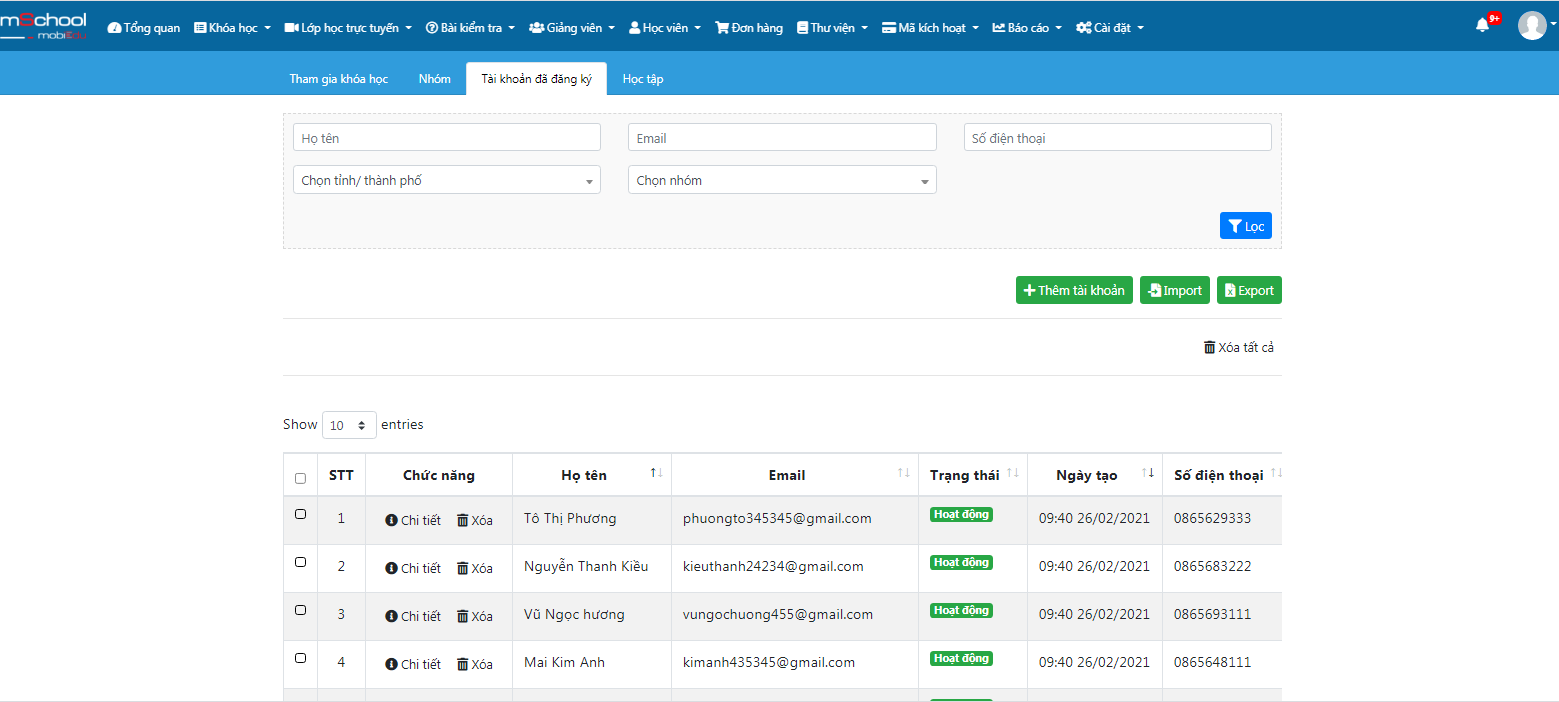This screenshot has width=1559, height=702.
Task: Click Xóa tất cả
Action: click(1239, 348)
